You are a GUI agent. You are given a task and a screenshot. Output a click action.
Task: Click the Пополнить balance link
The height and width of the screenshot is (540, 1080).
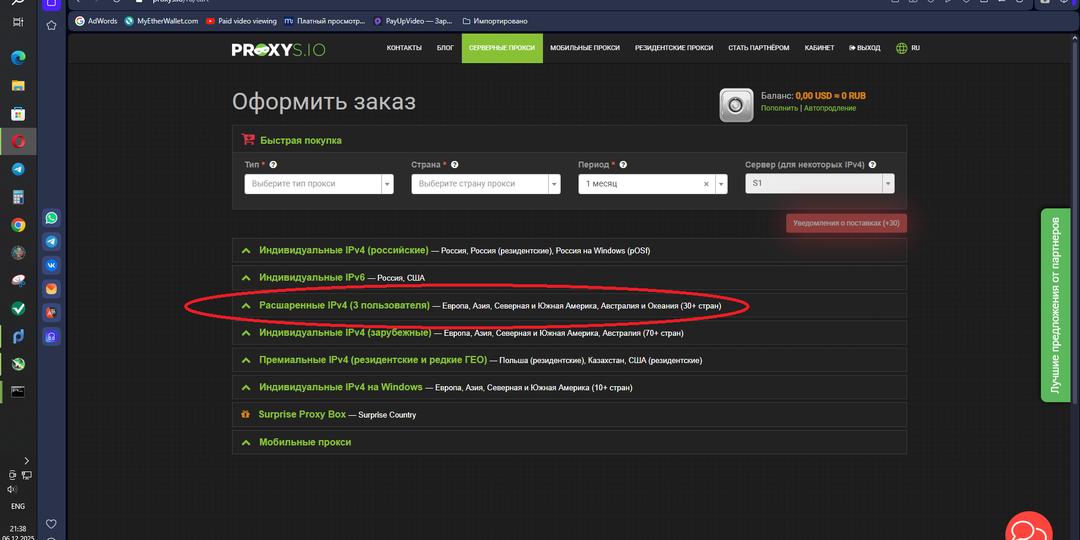click(x=779, y=108)
